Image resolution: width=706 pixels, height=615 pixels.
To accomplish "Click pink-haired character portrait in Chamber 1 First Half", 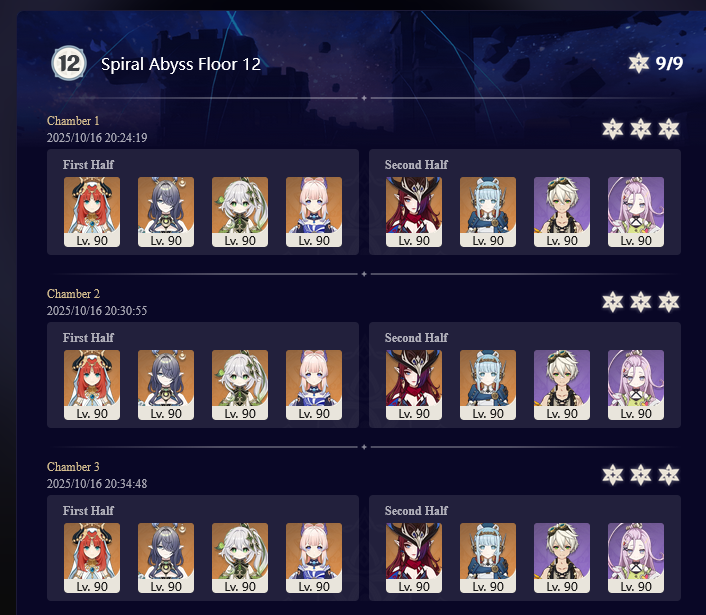I will click(x=314, y=212).
